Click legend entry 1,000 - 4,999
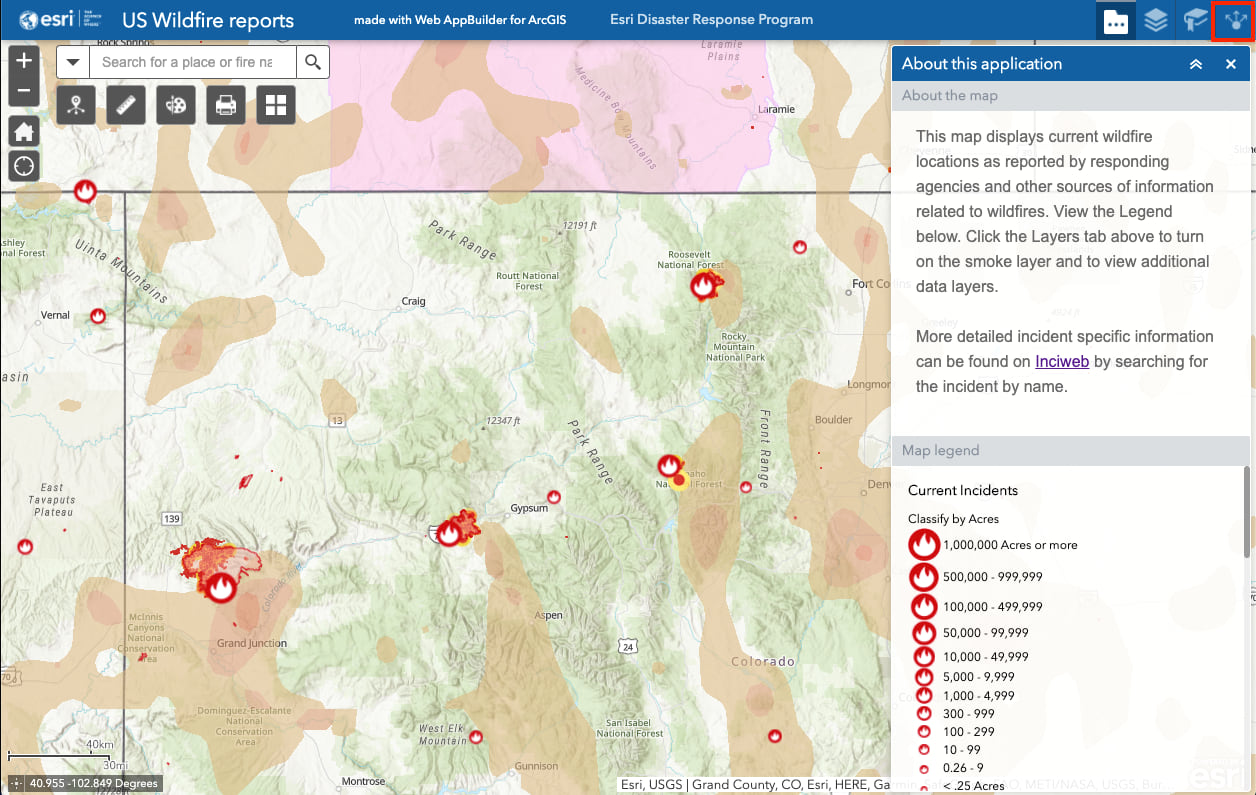This screenshot has width=1256, height=795. pyautogui.click(x=979, y=696)
